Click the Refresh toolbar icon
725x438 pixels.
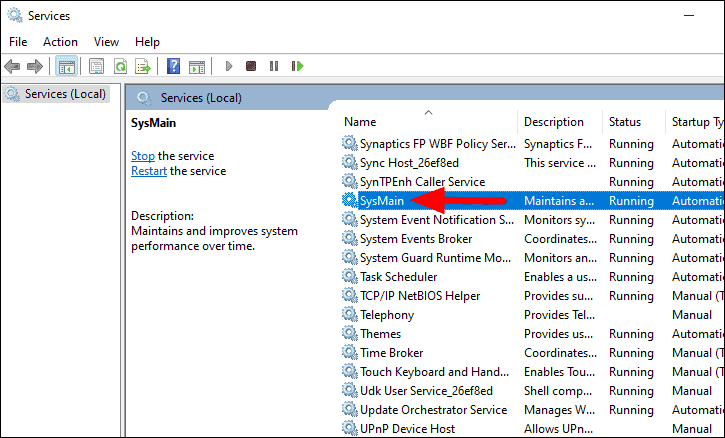pos(120,67)
